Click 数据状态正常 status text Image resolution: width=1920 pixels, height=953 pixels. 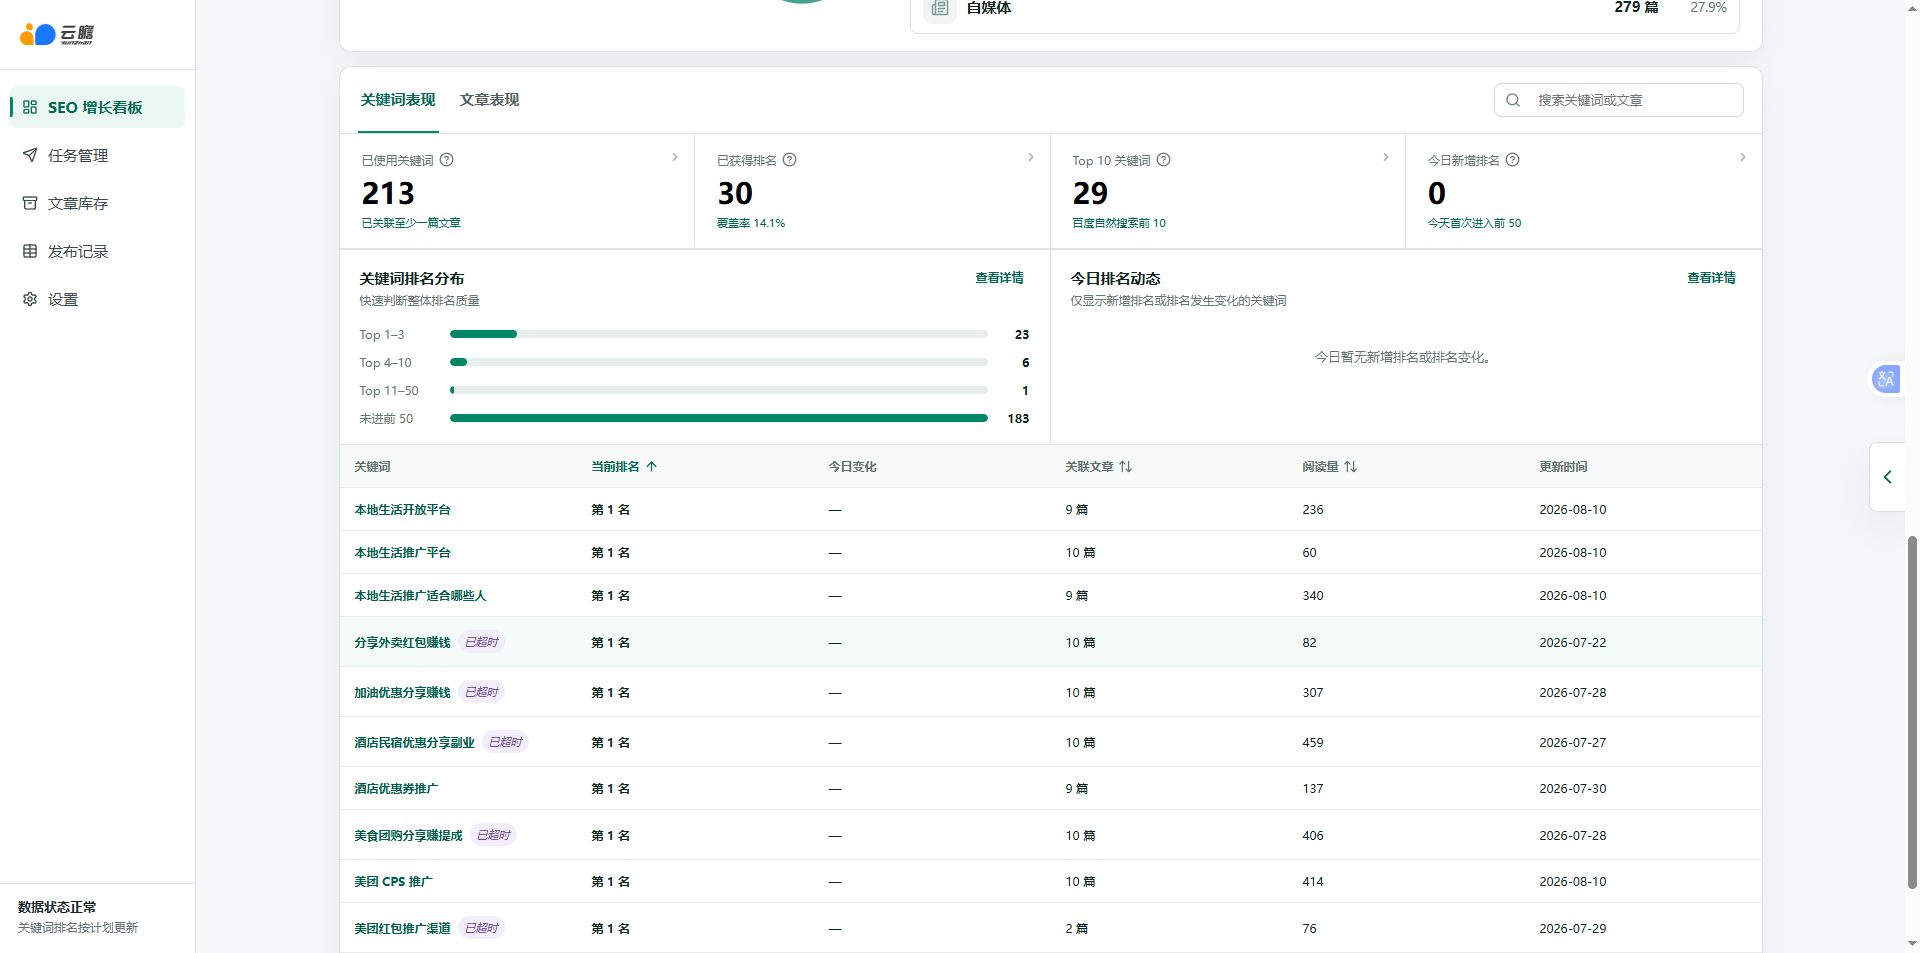tap(57, 907)
